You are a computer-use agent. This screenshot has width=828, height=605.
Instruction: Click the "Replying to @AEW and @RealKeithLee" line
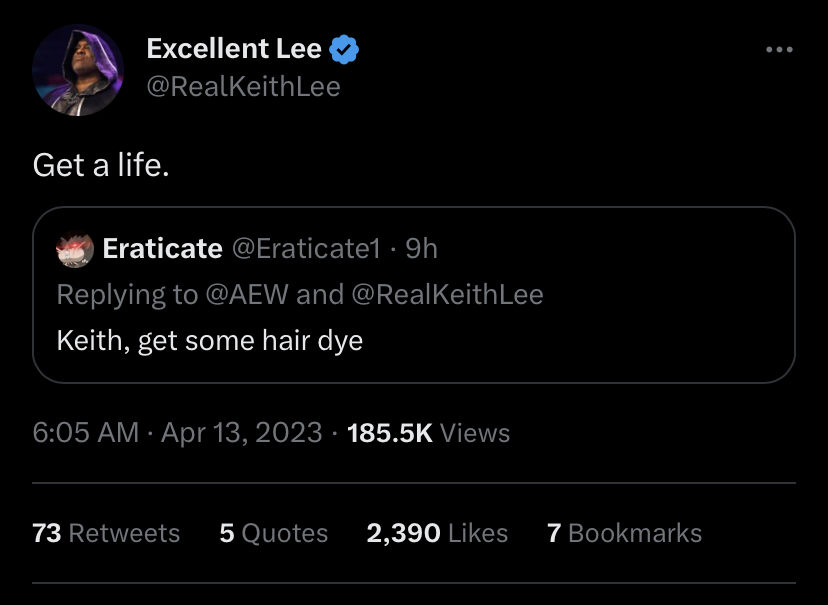tap(300, 294)
